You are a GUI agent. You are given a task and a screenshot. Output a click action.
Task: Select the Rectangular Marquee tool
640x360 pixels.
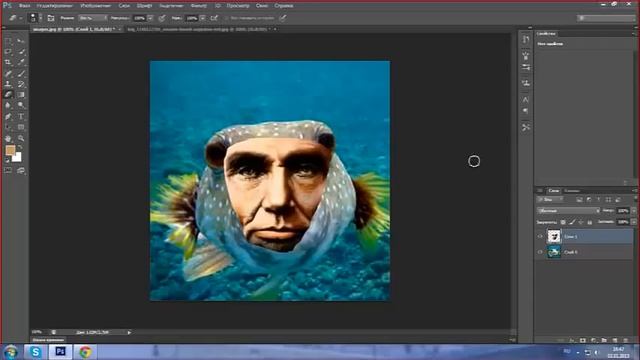(8, 41)
